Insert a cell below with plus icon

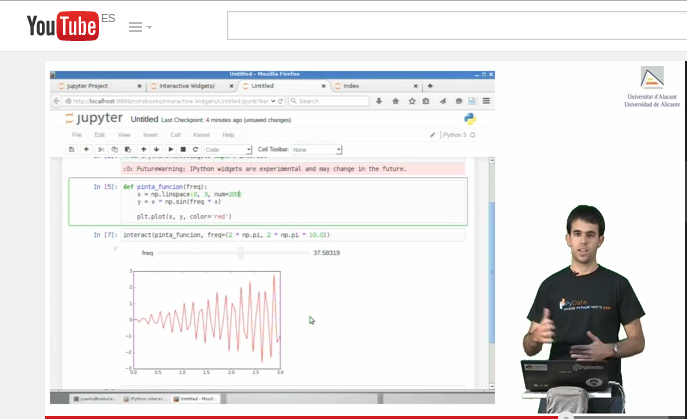[86, 149]
